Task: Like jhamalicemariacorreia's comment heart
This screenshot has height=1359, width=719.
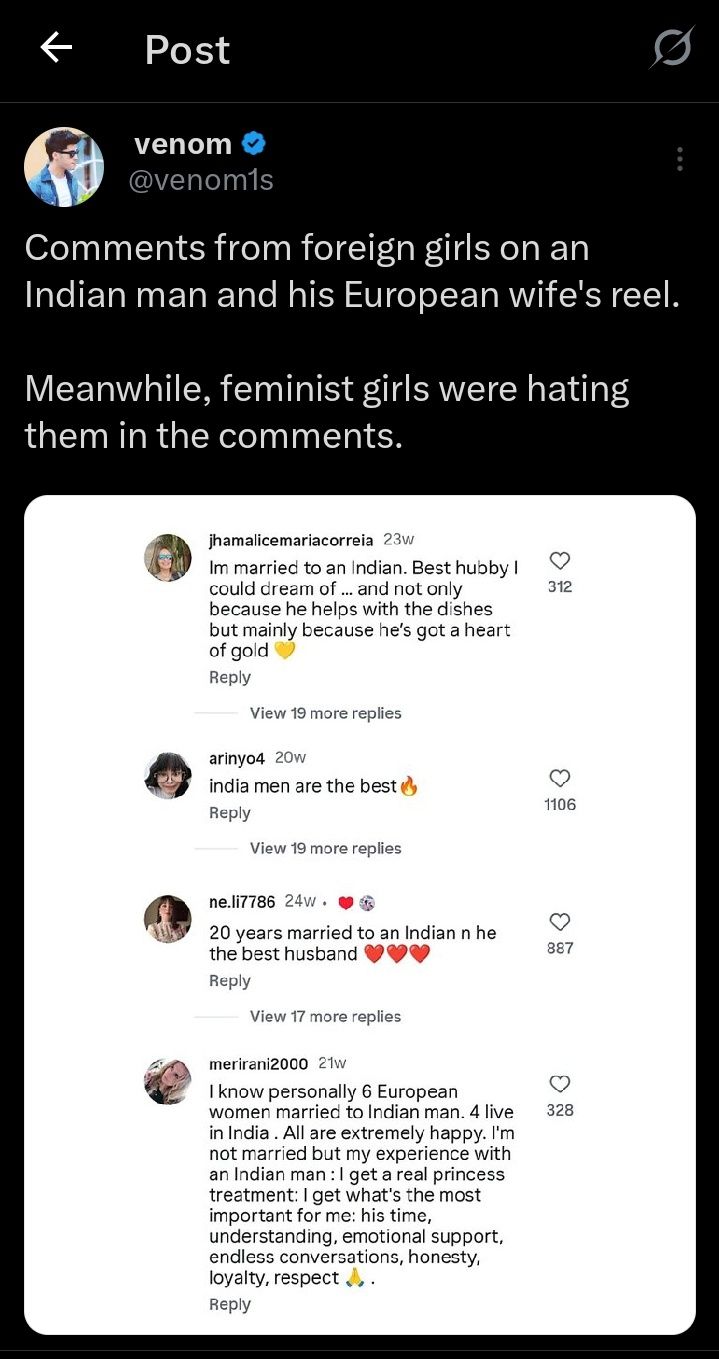Action: coord(560,560)
